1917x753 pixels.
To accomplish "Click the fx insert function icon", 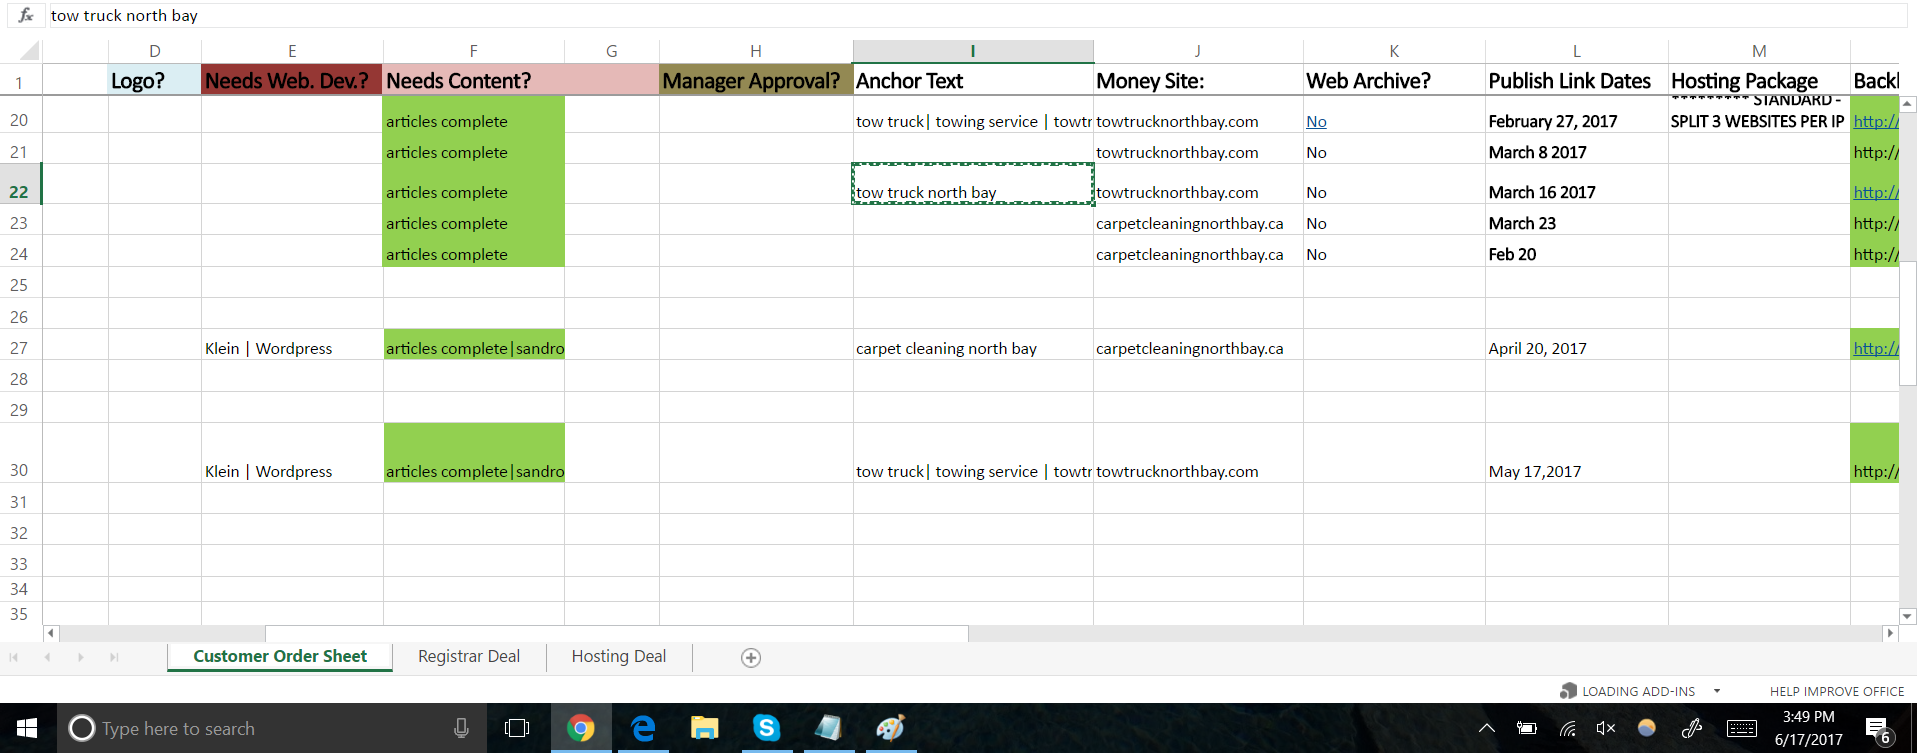I will (26, 15).
